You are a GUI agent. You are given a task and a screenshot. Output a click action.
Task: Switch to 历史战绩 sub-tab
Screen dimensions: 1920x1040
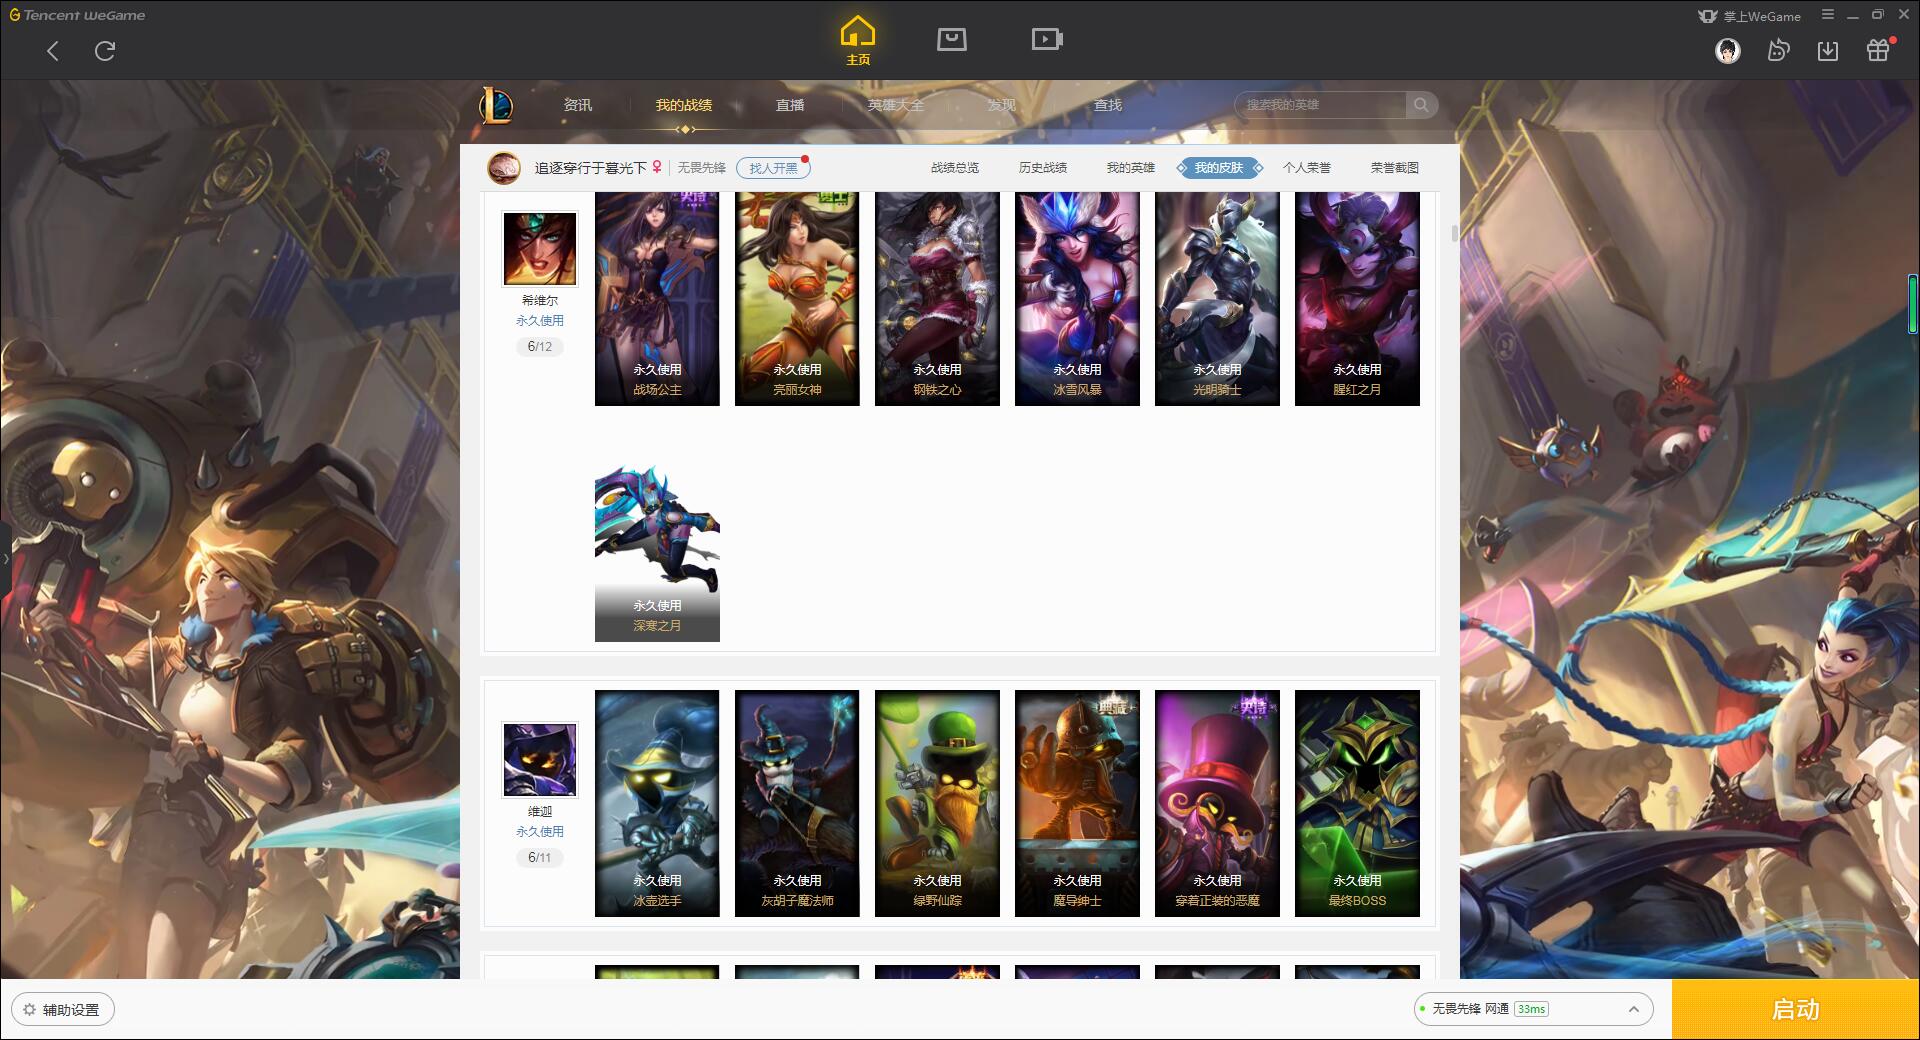(1043, 168)
